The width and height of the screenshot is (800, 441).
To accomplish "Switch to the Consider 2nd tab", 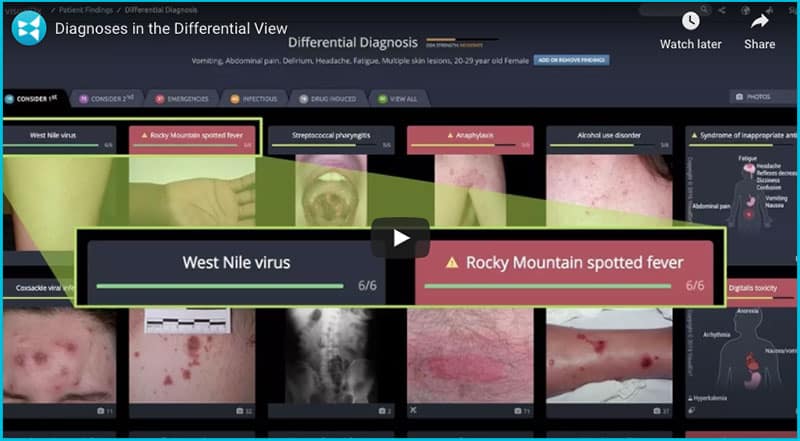I will [105, 99].
